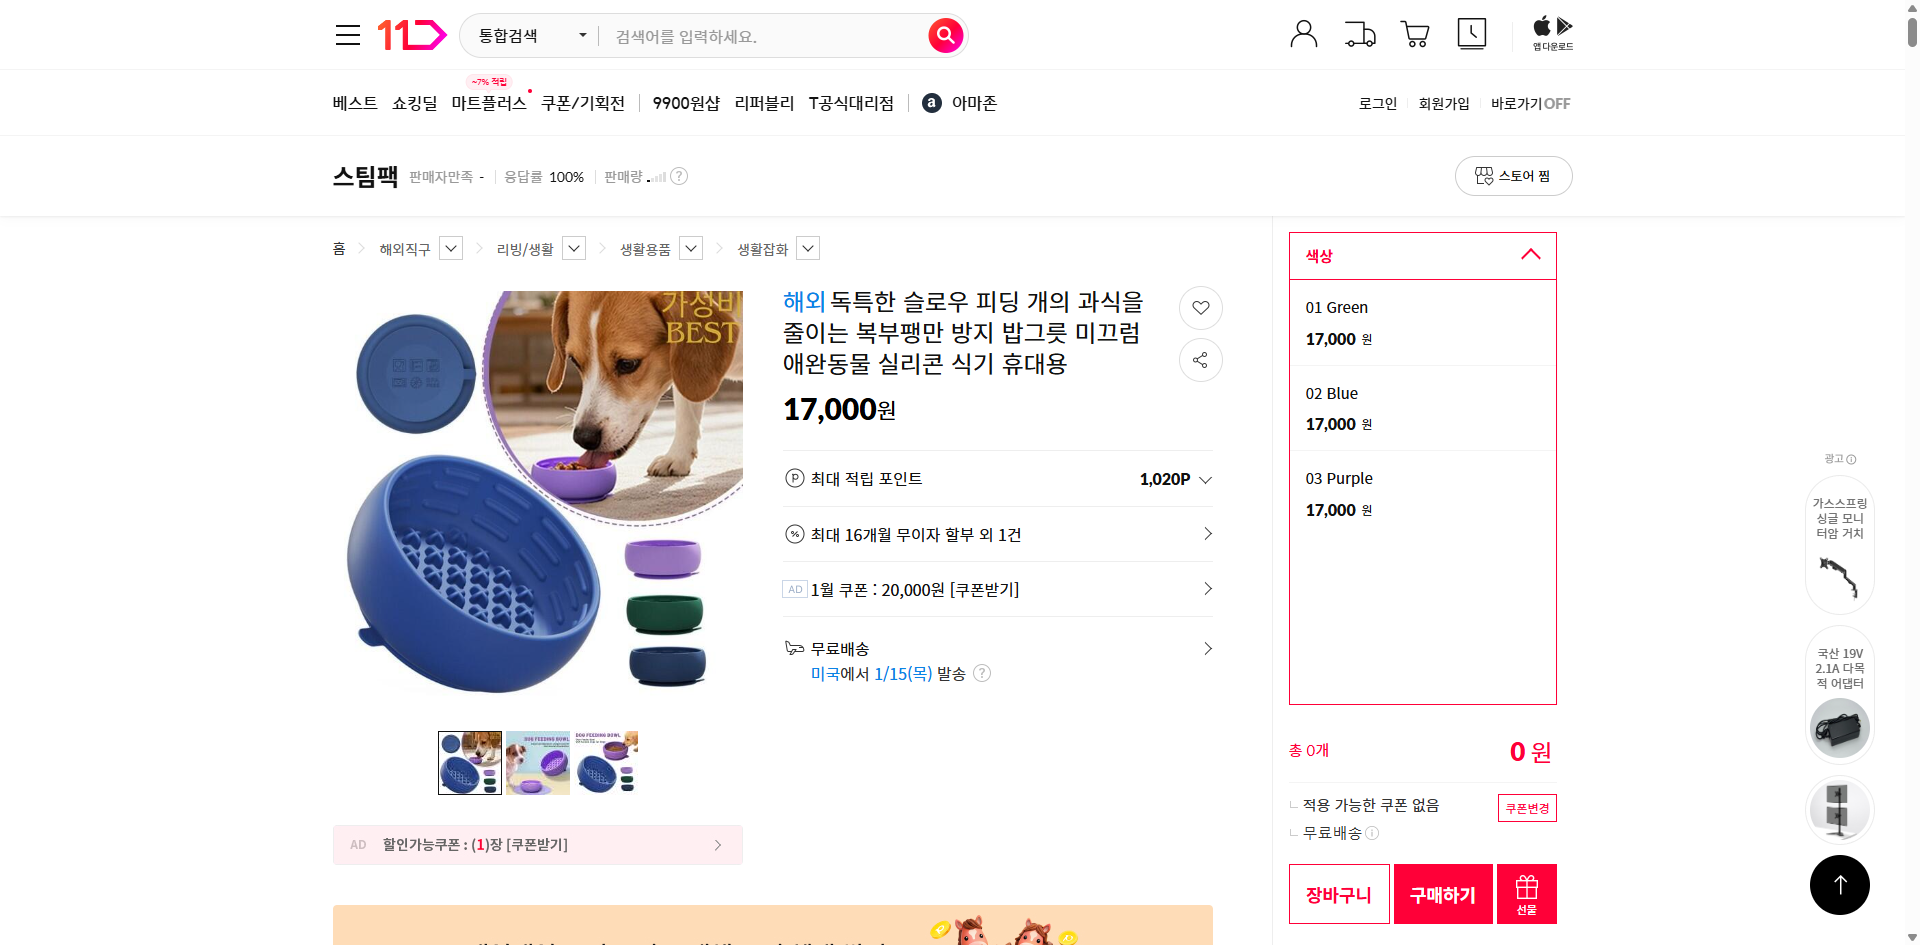Image resolution: width=1920 pixels, height=945 pixels.
Task: Open the recently viewed items clock icon
Action: pos(1471,33)
